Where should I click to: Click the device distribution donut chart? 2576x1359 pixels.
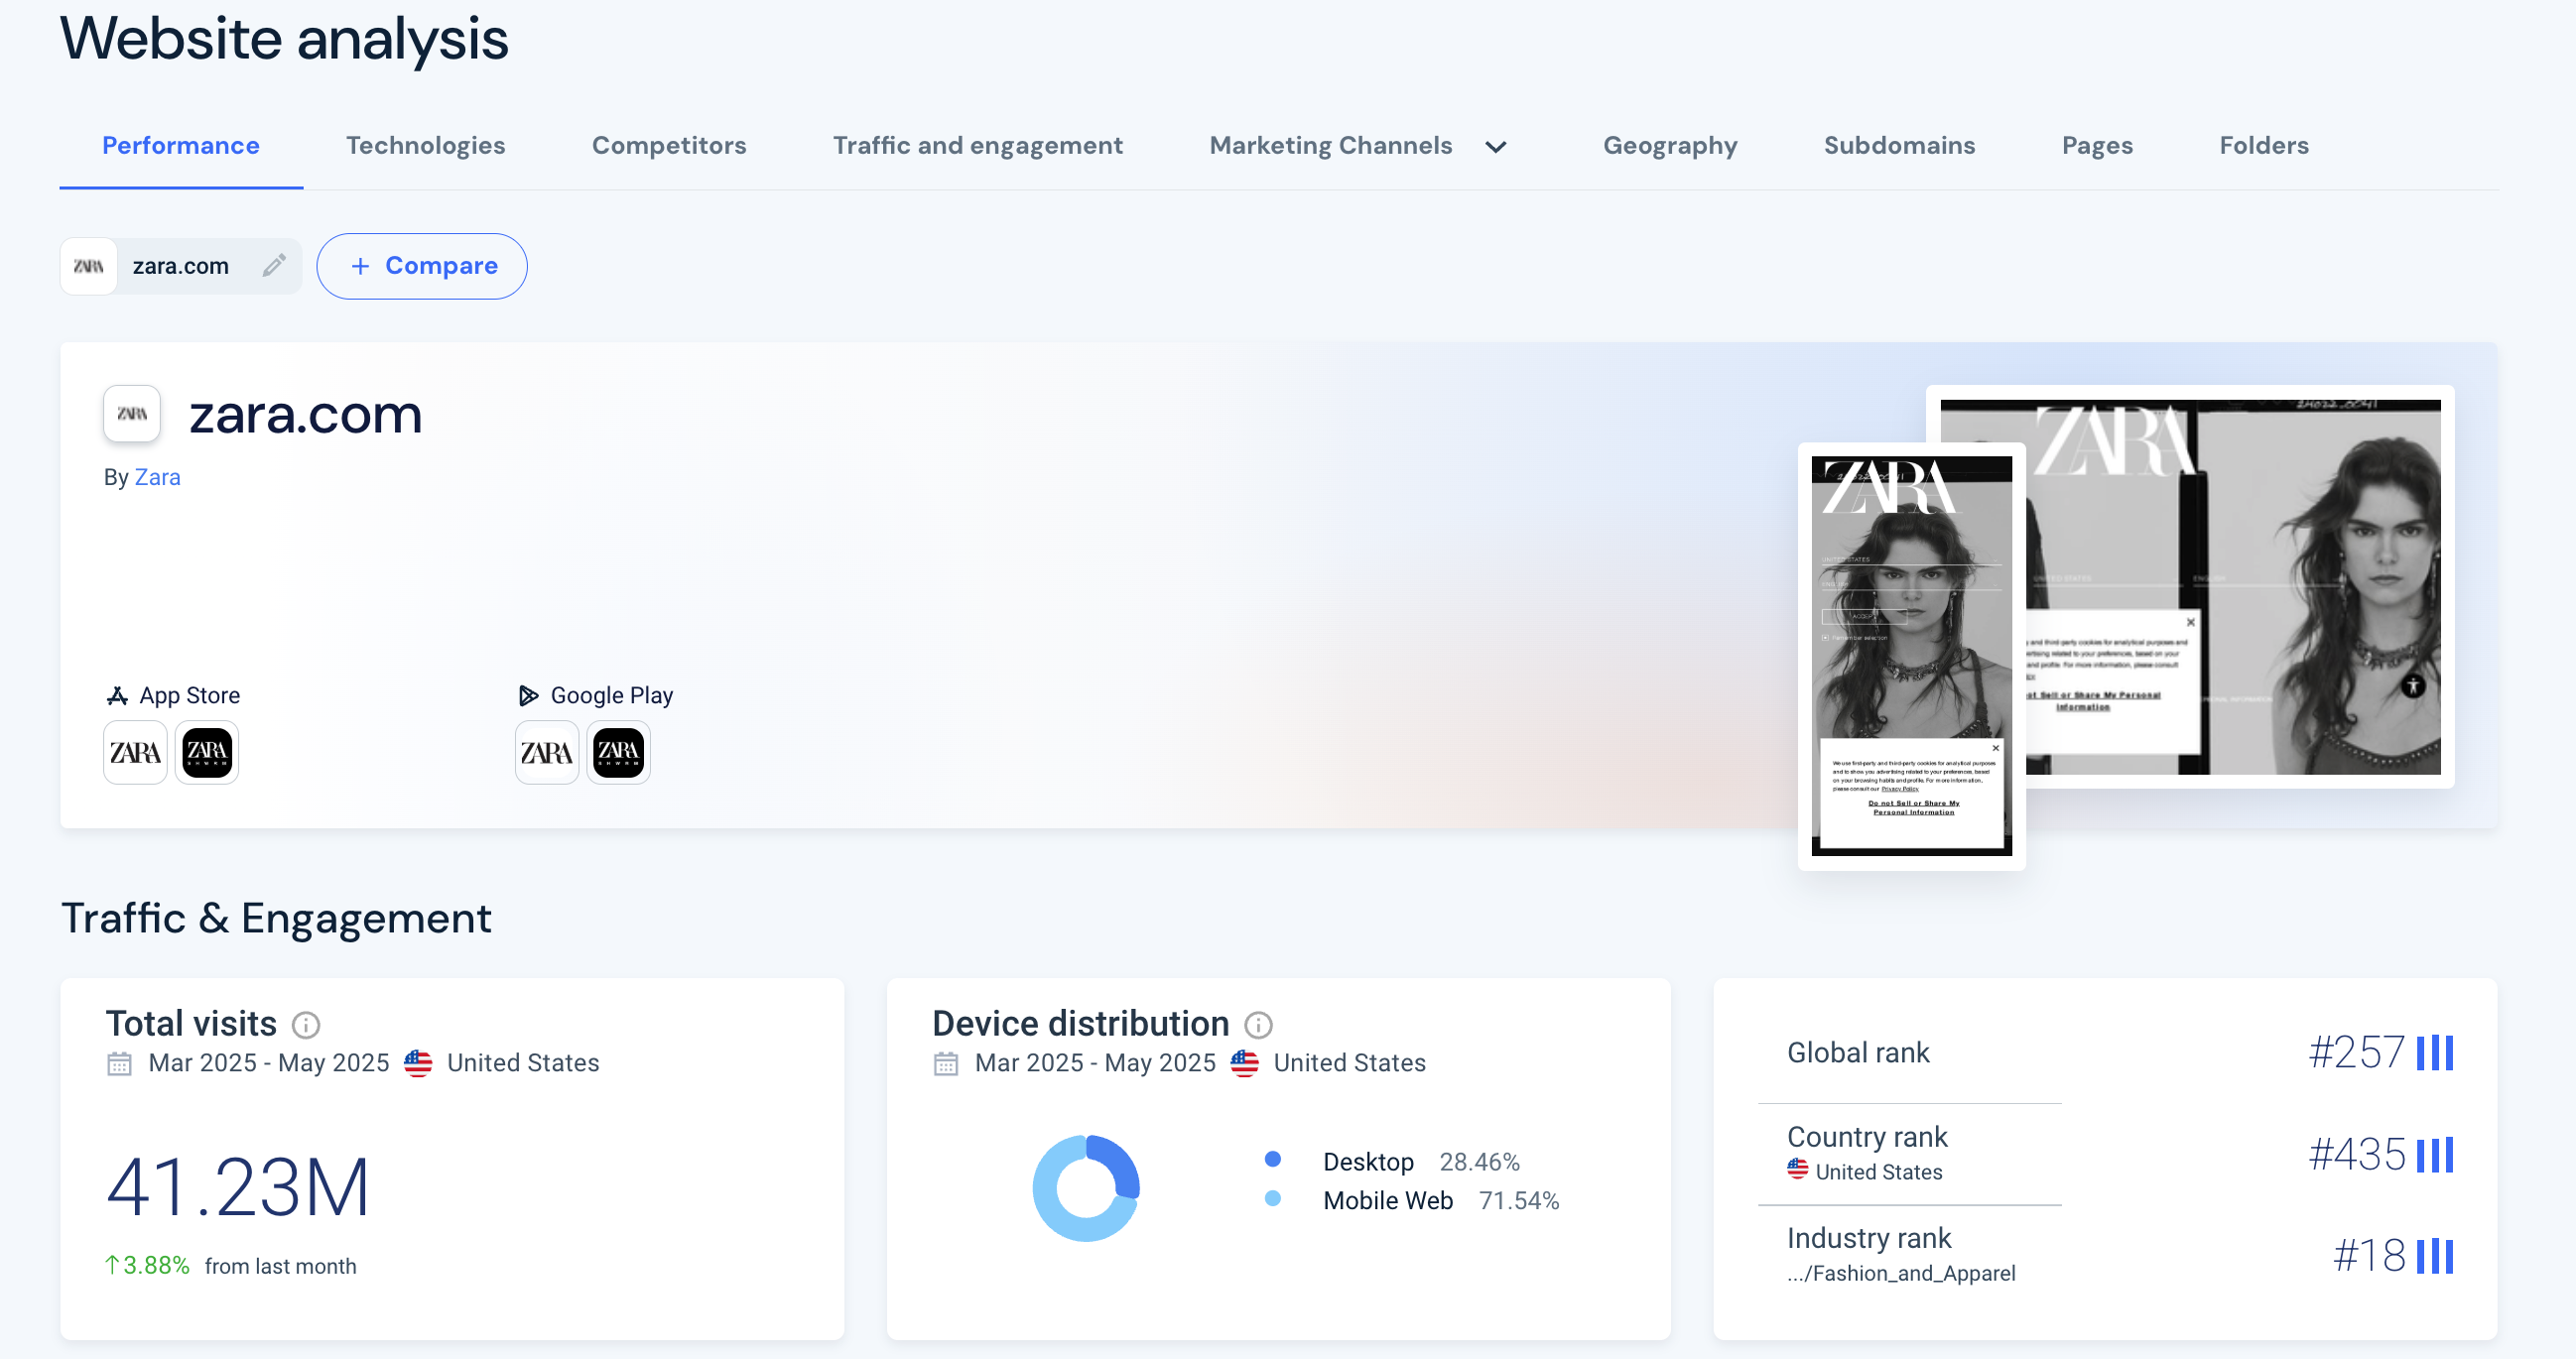(1086, 1188)
